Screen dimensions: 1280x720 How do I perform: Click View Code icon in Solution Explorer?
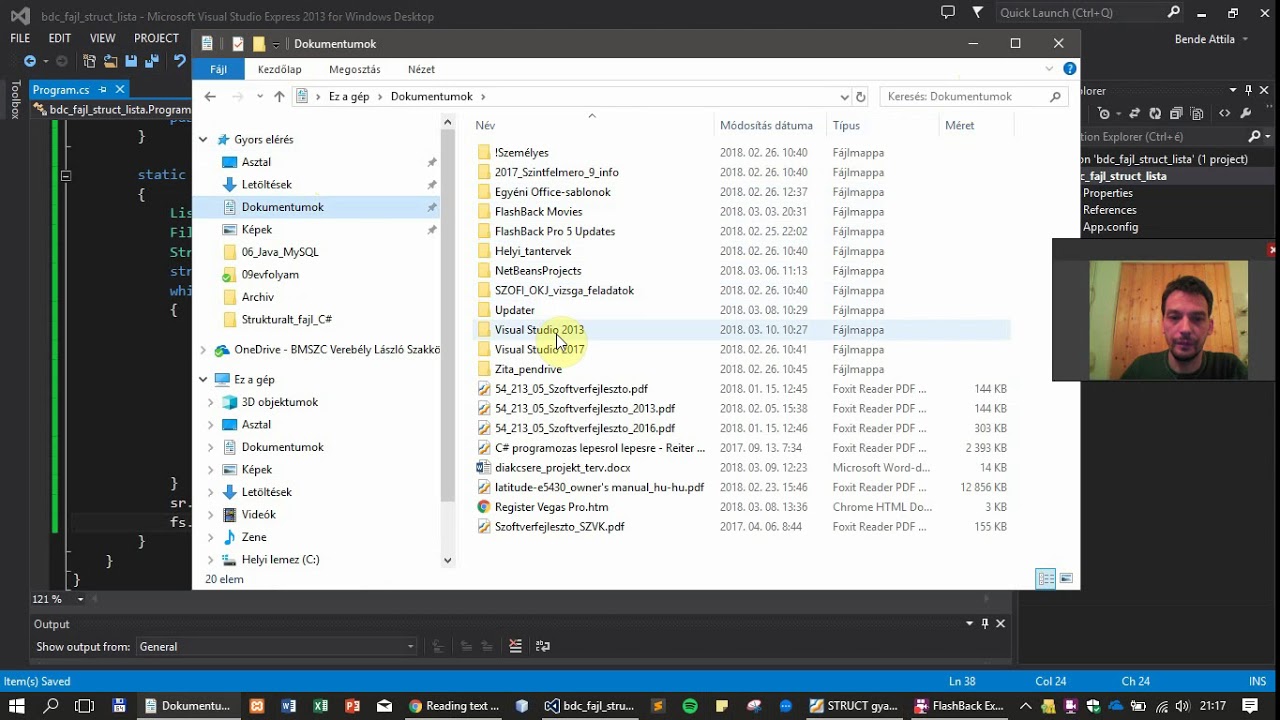(x=1225, y=114)
